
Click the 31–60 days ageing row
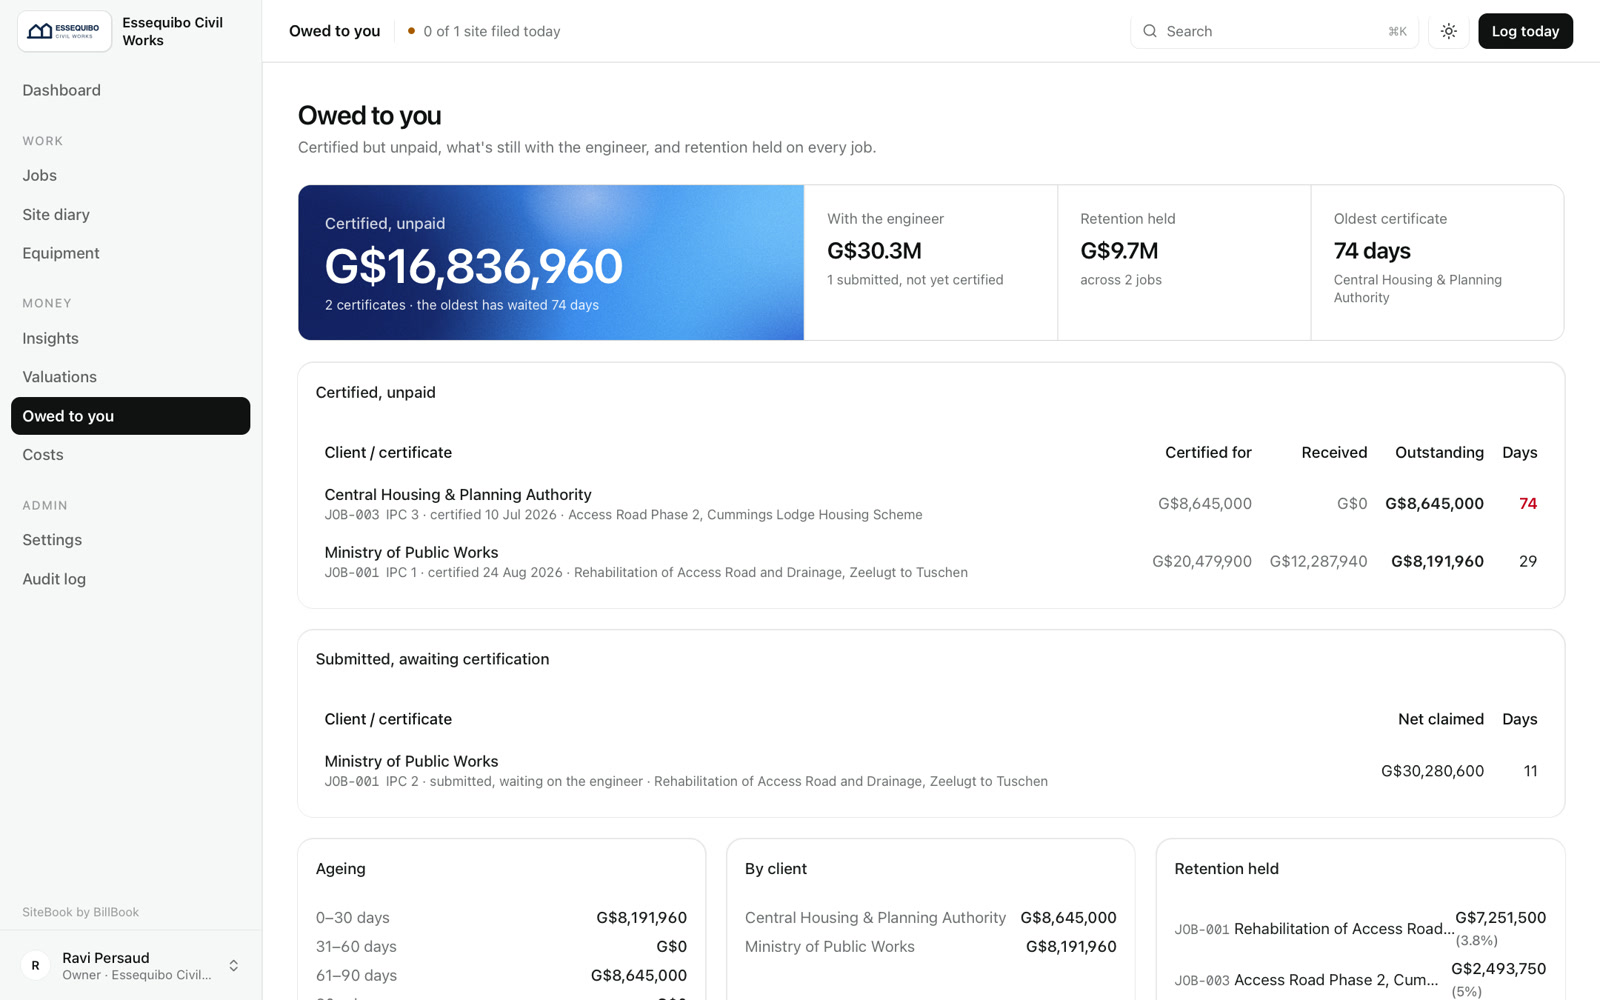click(x=501, y=947)
